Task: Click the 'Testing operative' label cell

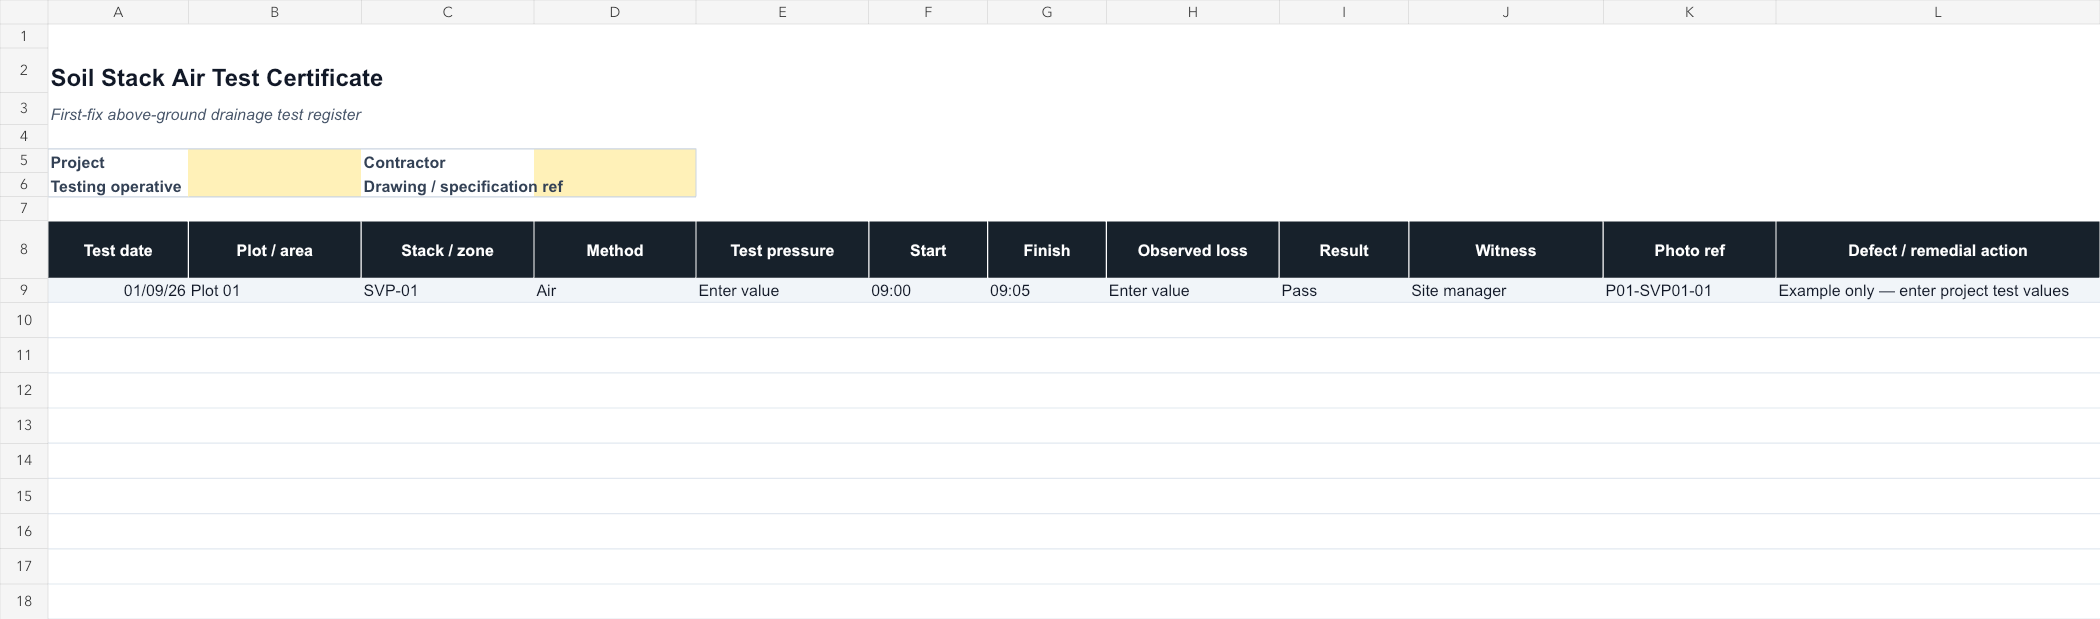Action: (x=118, y=186)
